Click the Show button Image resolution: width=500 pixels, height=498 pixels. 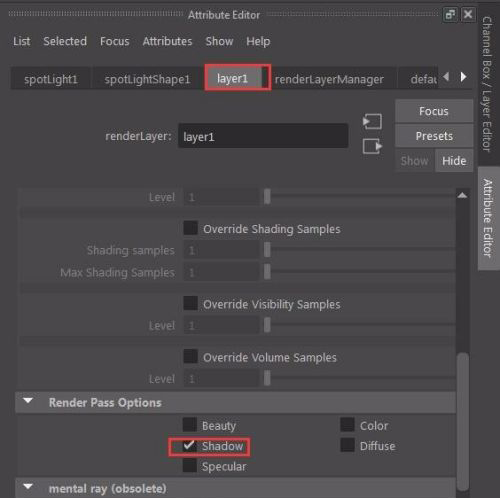414,161
